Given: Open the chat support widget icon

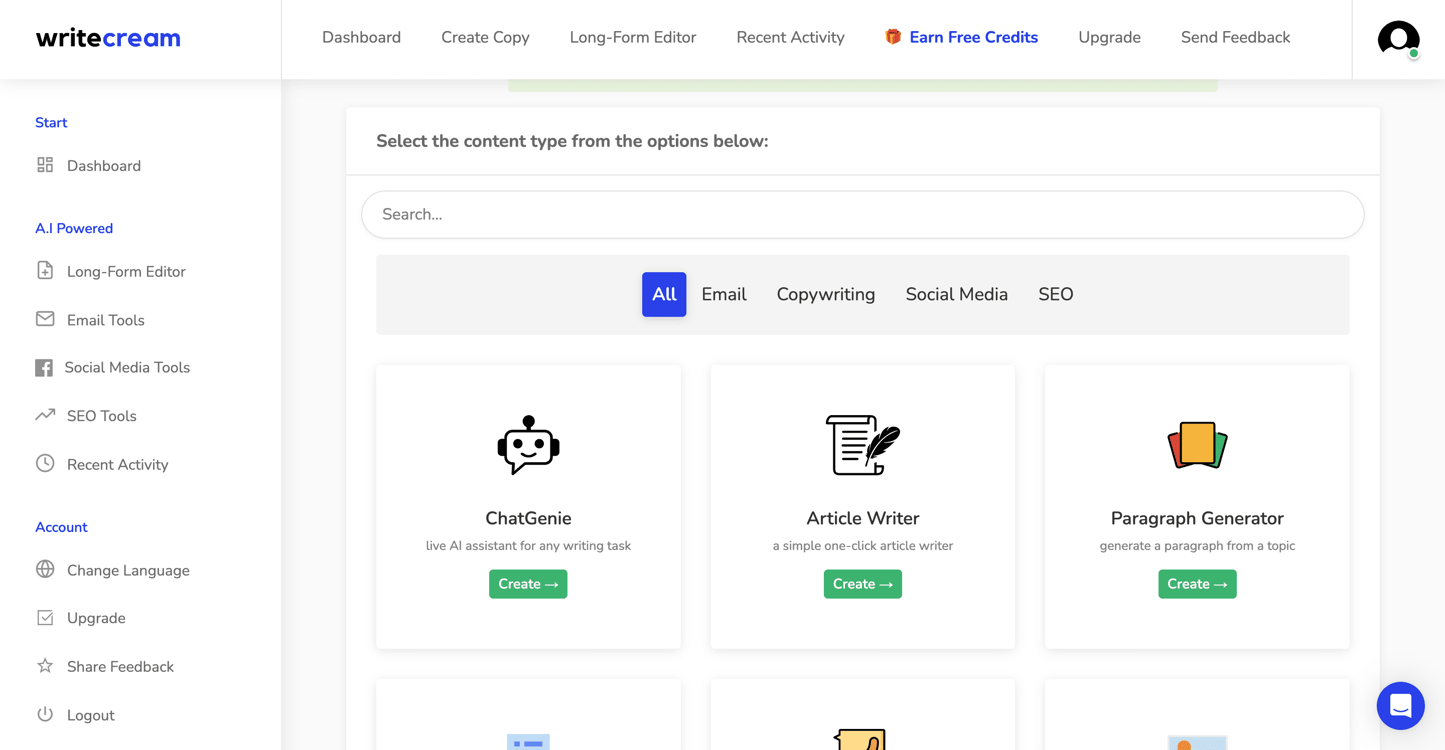Looking at the screenshot, I should 1400,706.
